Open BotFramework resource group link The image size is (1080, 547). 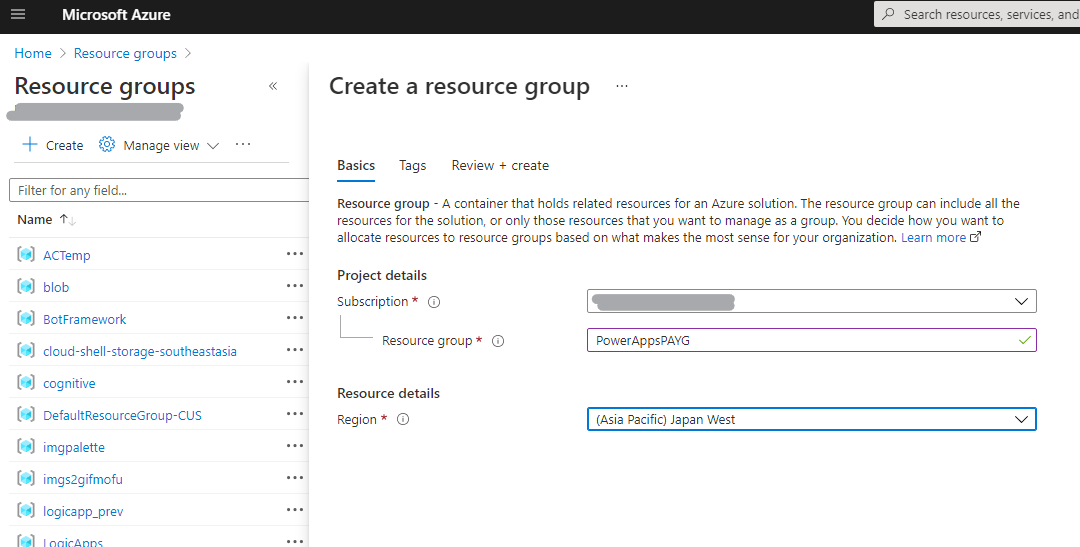[x=85, y=319]
